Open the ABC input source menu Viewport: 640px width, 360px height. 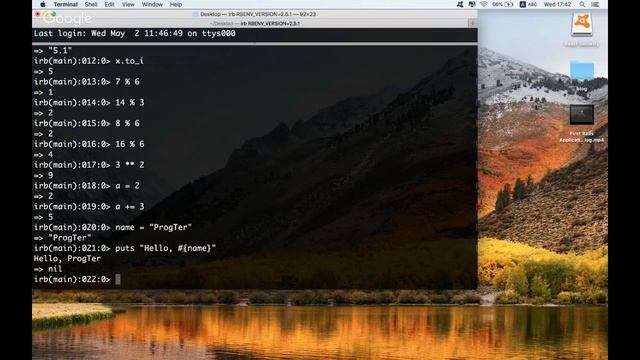tap(528, 4)
